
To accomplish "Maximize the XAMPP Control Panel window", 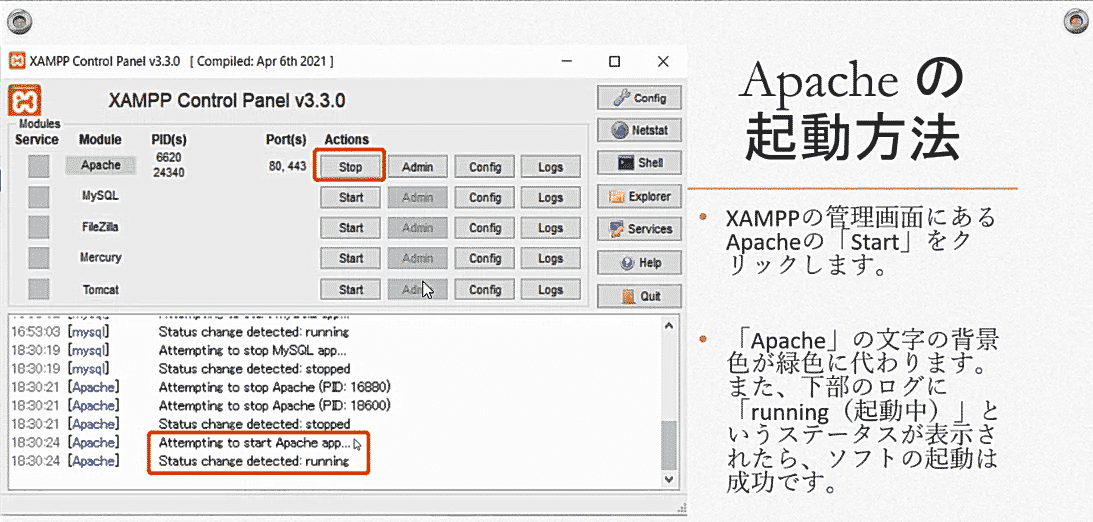I will [x=615, y=61].
